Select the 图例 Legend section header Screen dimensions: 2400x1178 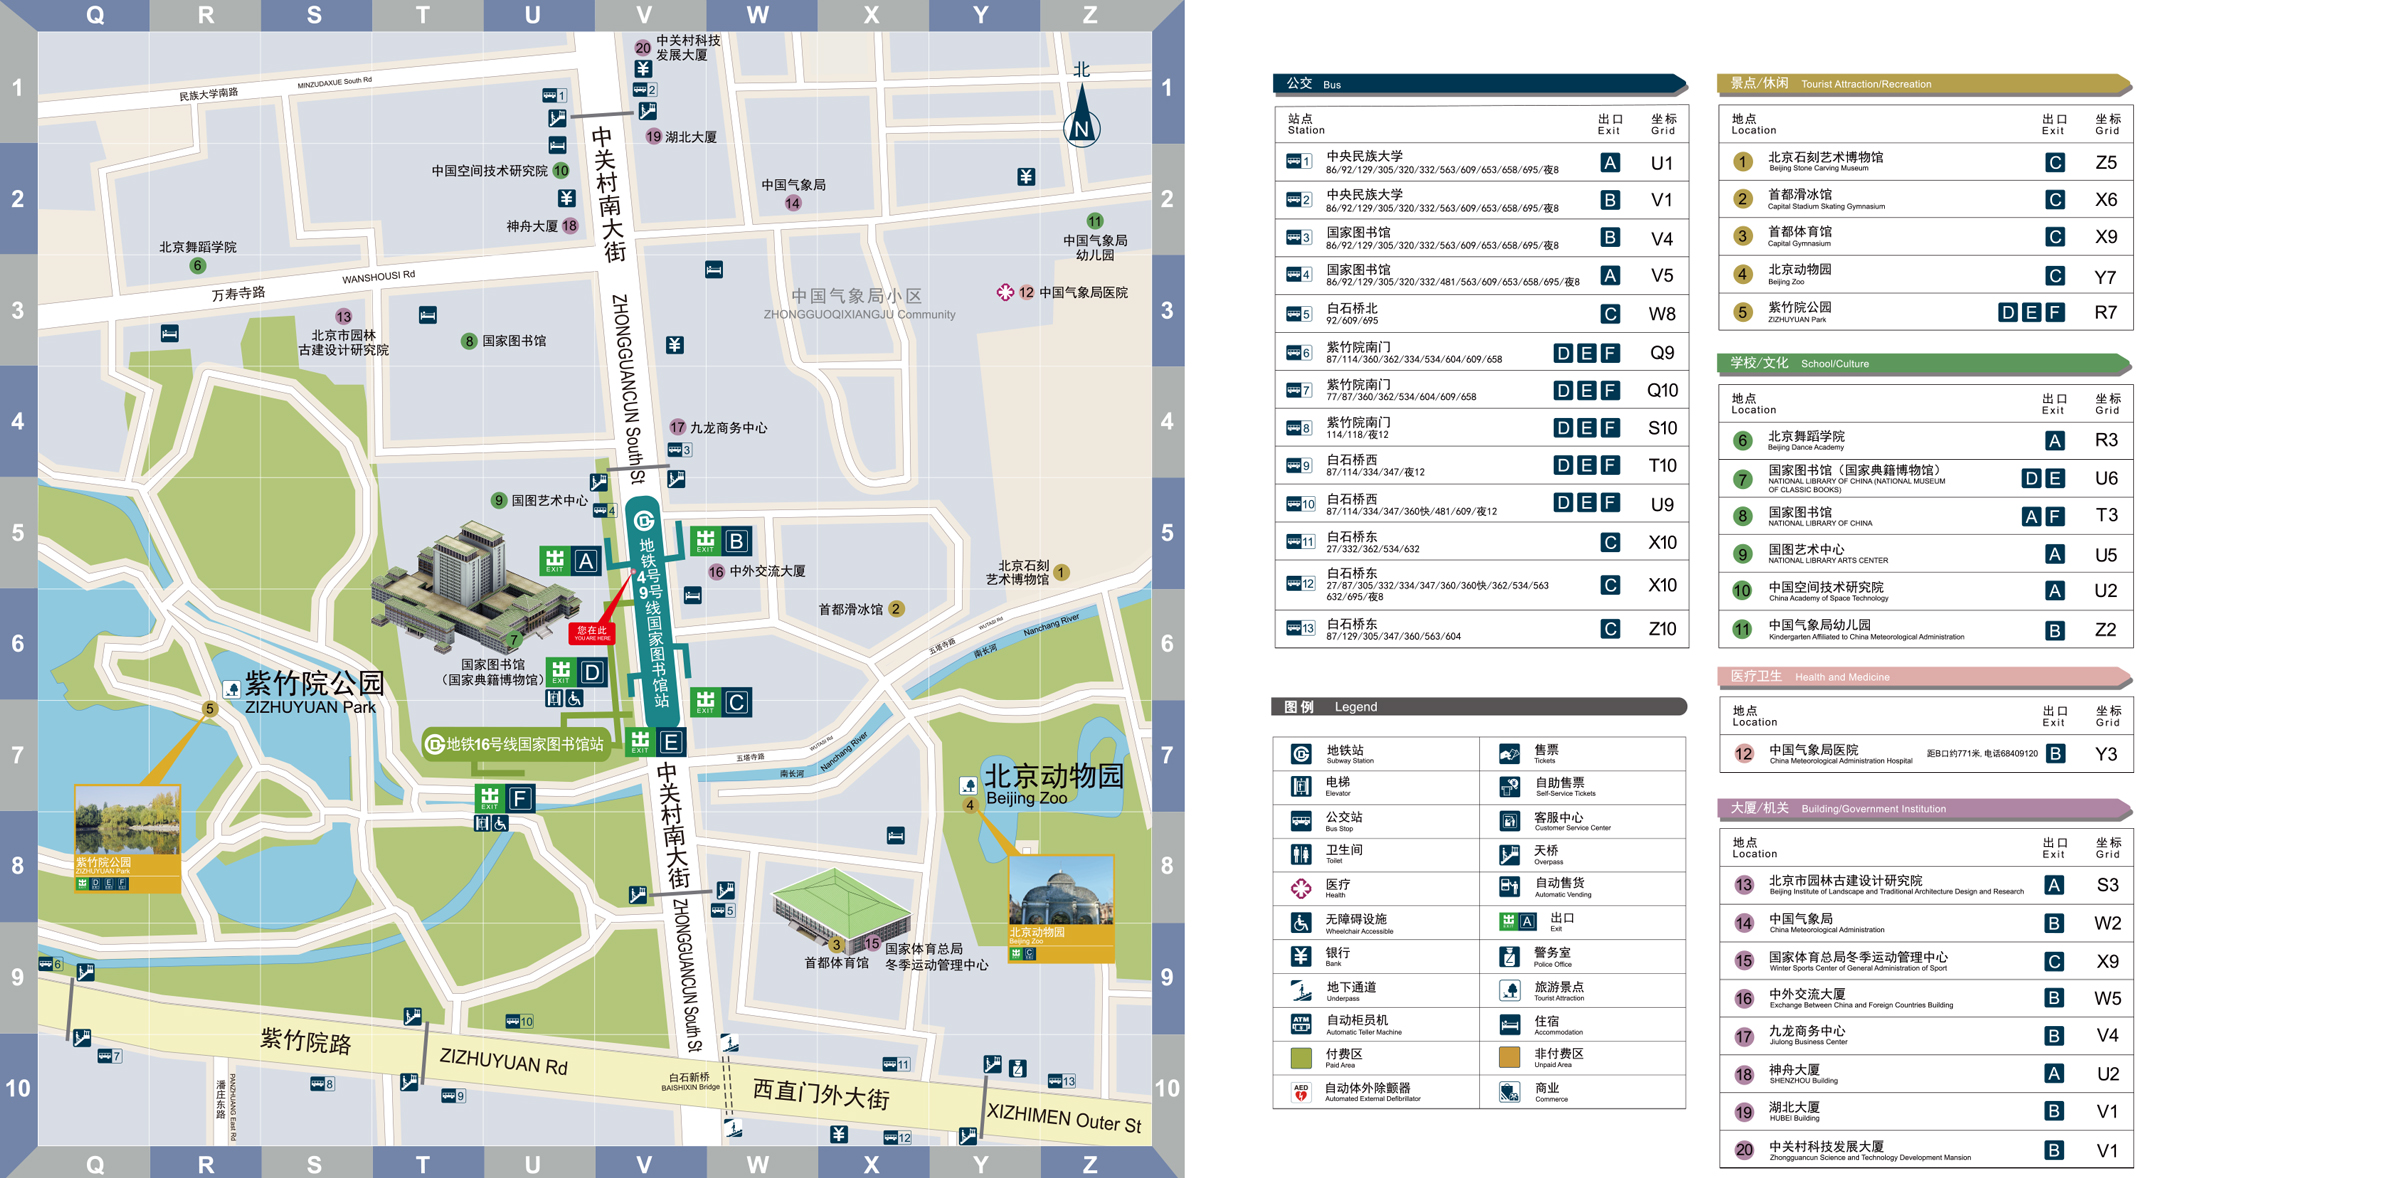click(x=1479, y=706)
